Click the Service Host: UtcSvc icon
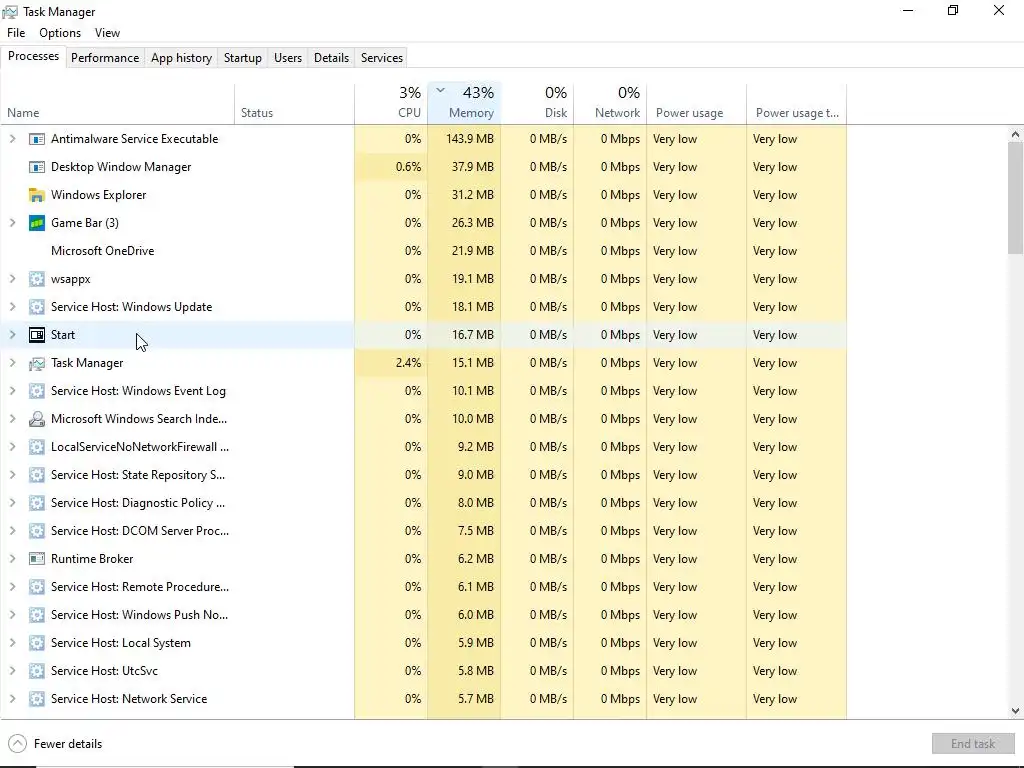 (37, 671)
